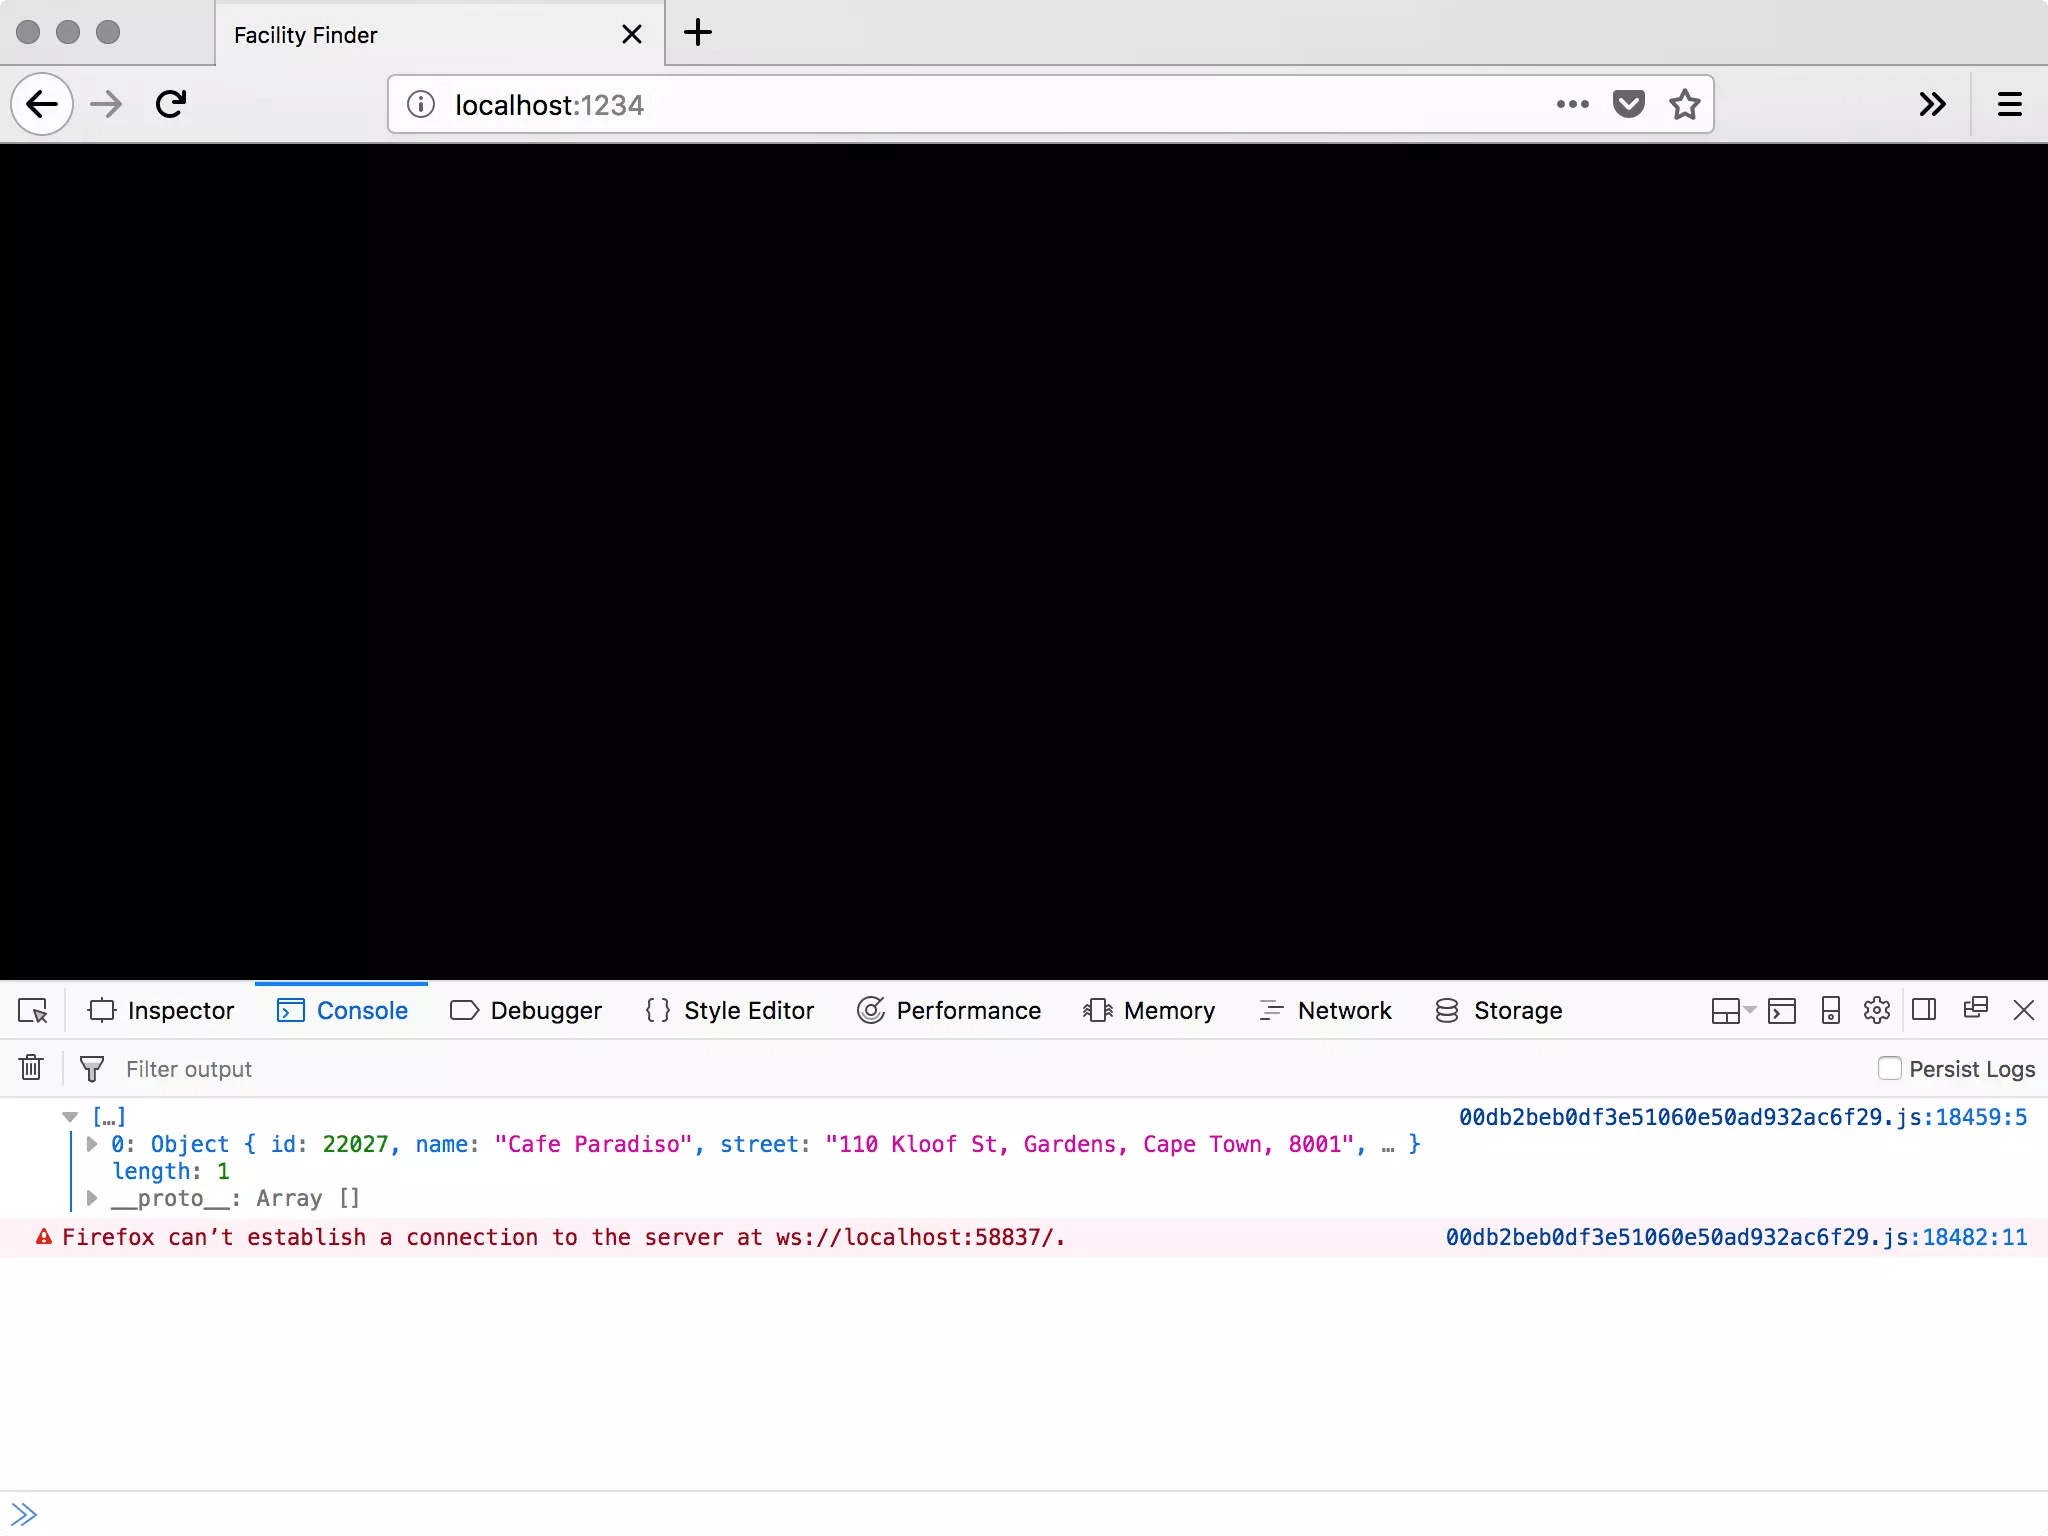Enable the Persist Logs checkbox

(1889, 1068)
